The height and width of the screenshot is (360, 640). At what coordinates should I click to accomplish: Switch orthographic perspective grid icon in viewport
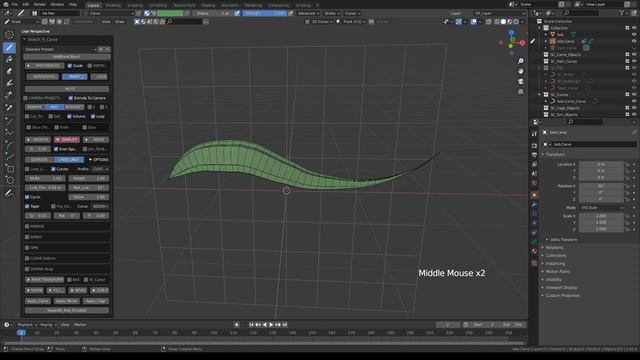(521, 92)
